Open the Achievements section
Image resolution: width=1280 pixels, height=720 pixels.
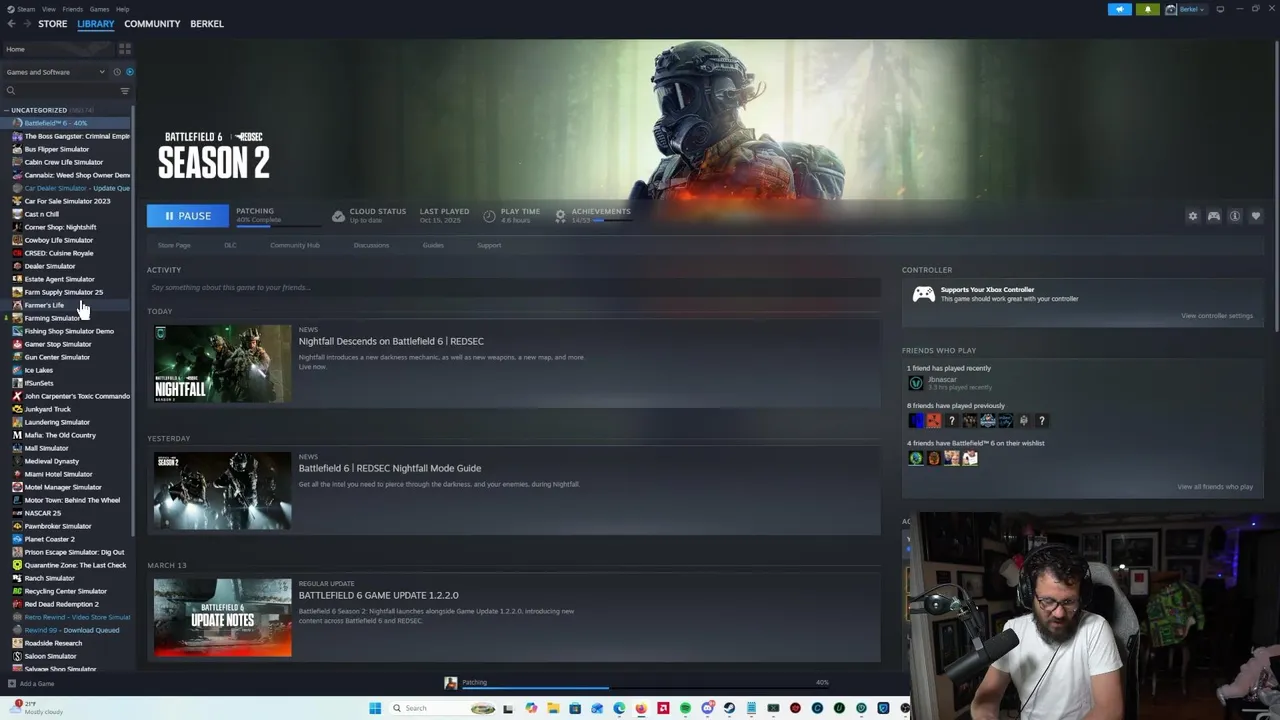click(x=594, y=215)
